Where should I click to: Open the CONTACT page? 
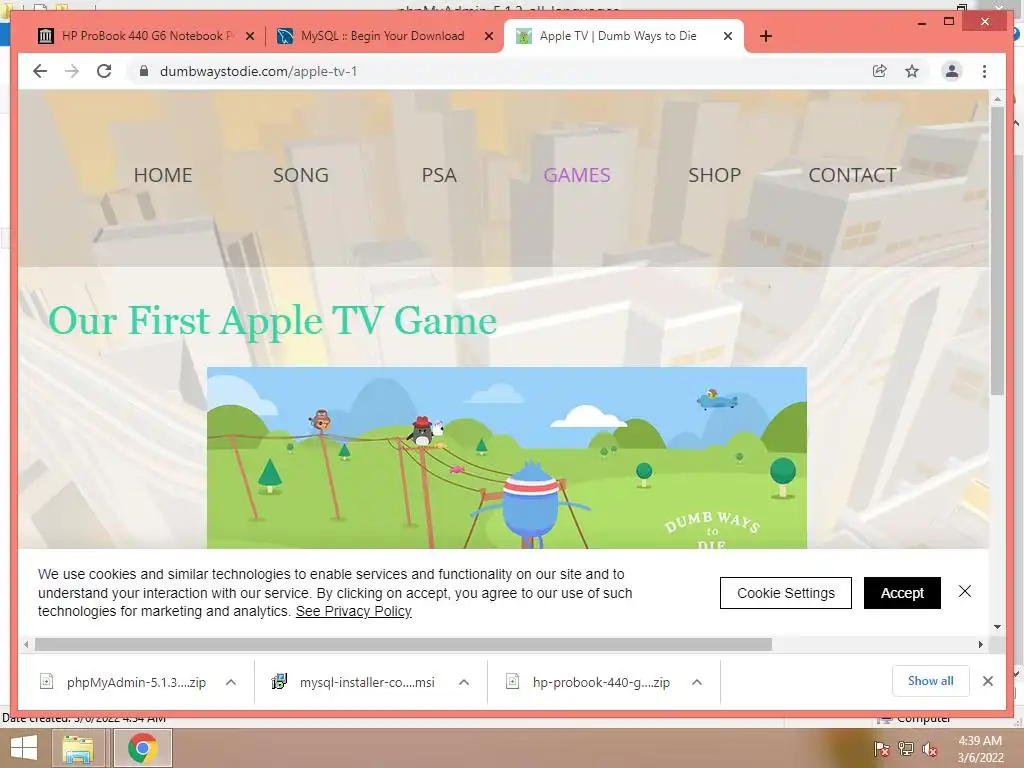(852, 175)
